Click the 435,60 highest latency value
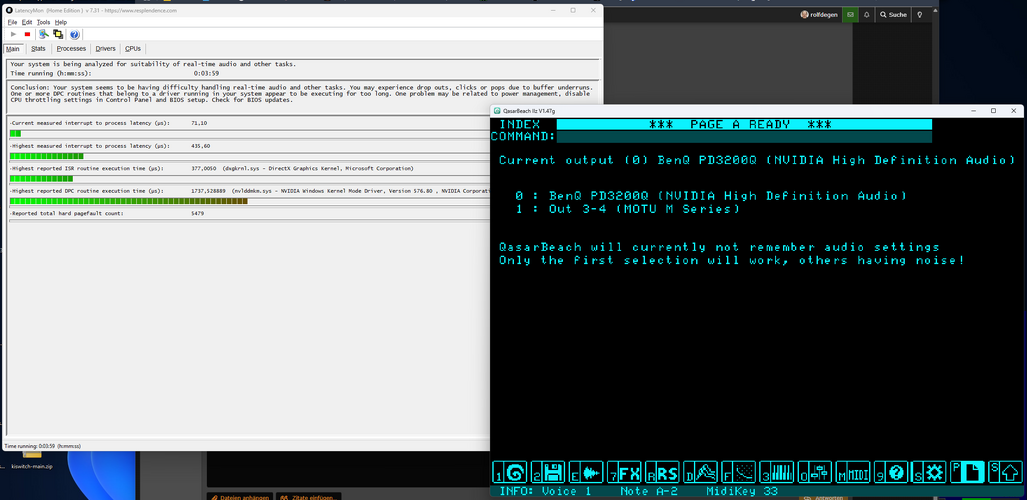The height and width of the screenshot is (500, 1027). coord(200,145)
